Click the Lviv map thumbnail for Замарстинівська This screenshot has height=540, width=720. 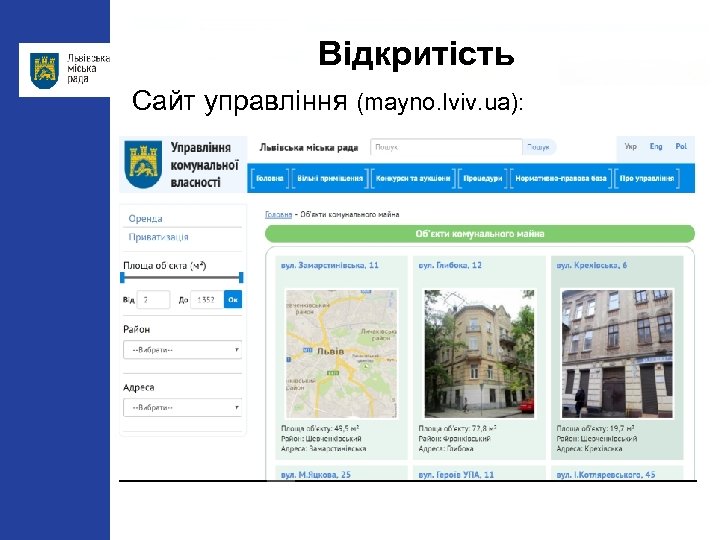point(341,354)
